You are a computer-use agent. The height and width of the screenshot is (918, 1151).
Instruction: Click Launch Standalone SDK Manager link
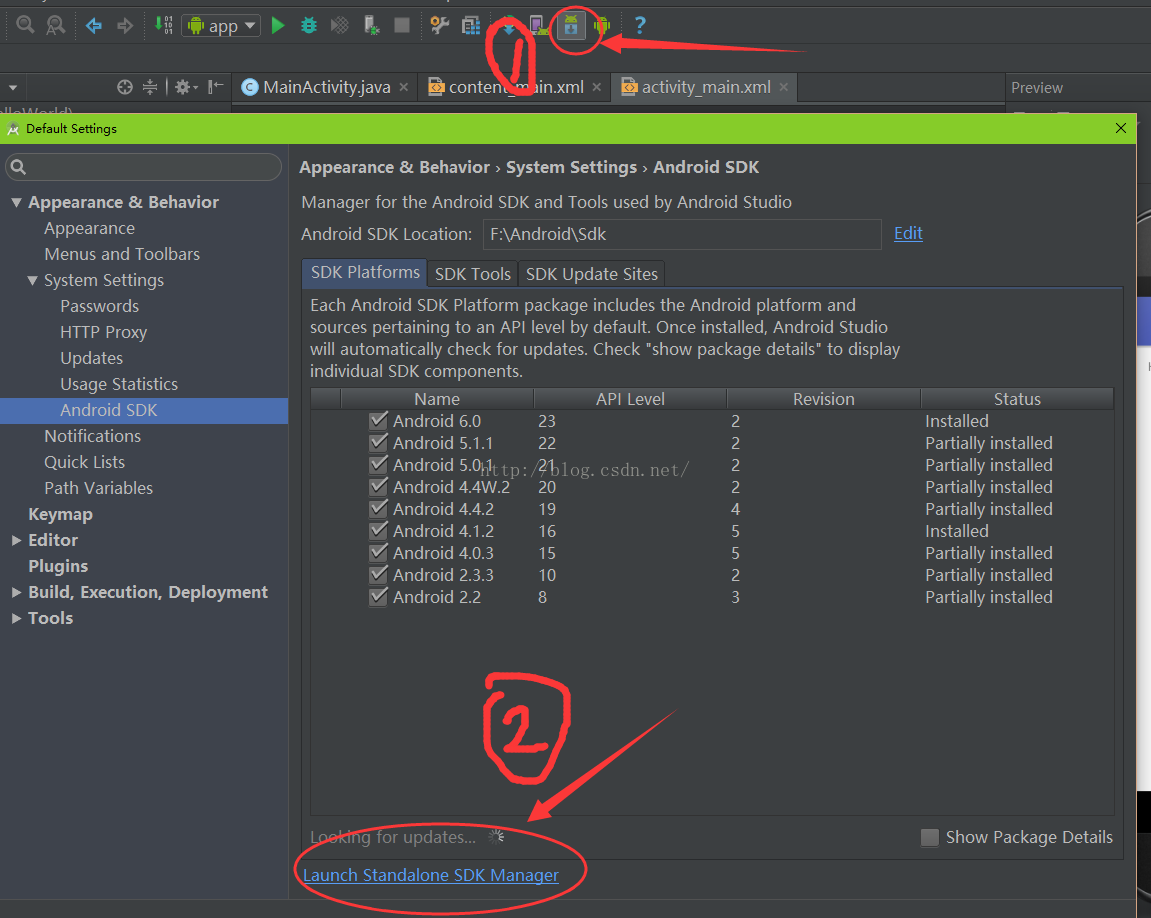[431, 875]
